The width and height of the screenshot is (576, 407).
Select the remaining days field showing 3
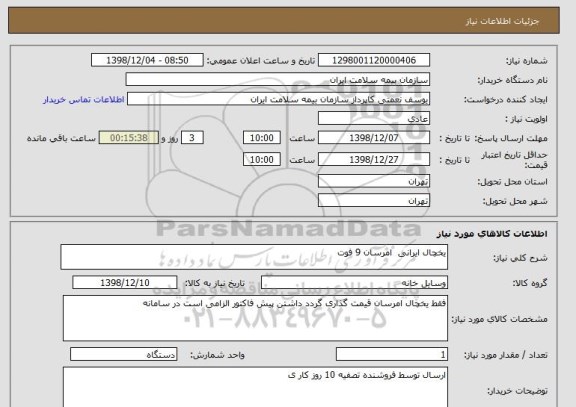click(x=192, y=138)
